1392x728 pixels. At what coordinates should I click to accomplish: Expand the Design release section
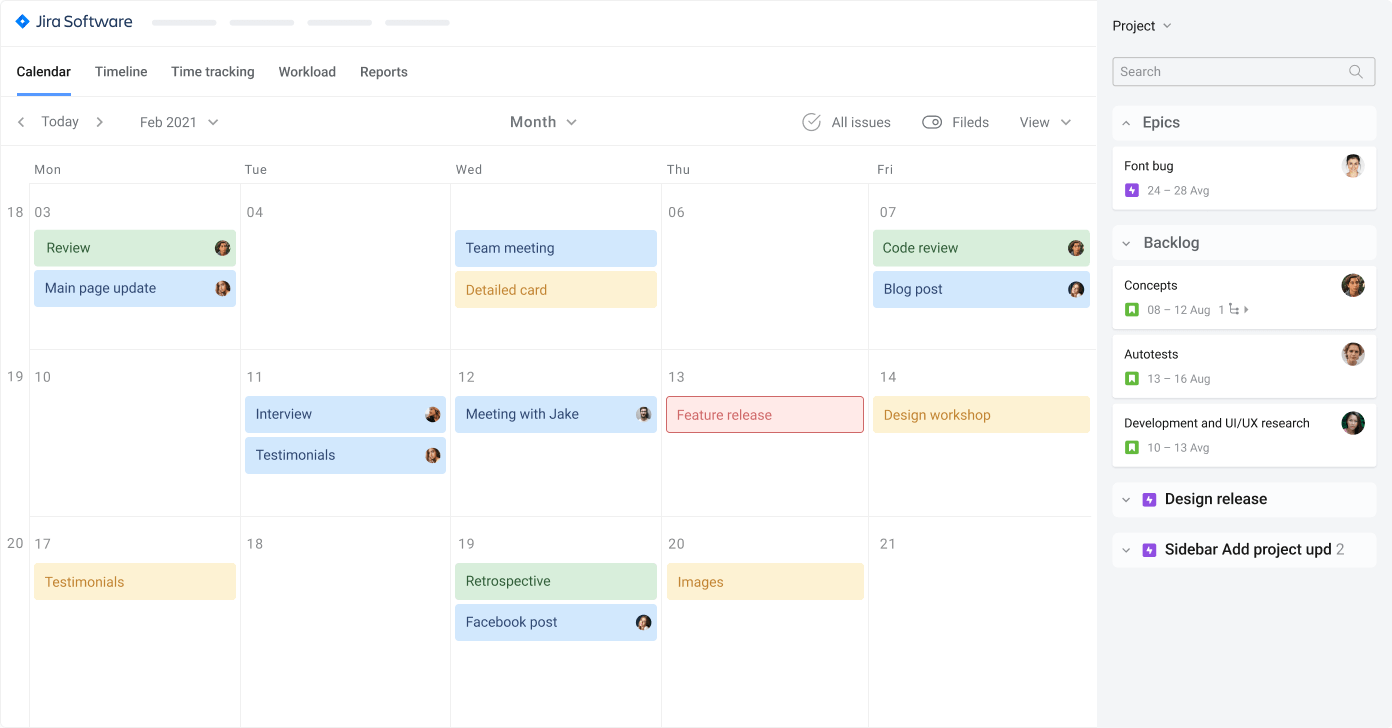coord(1126,499)
